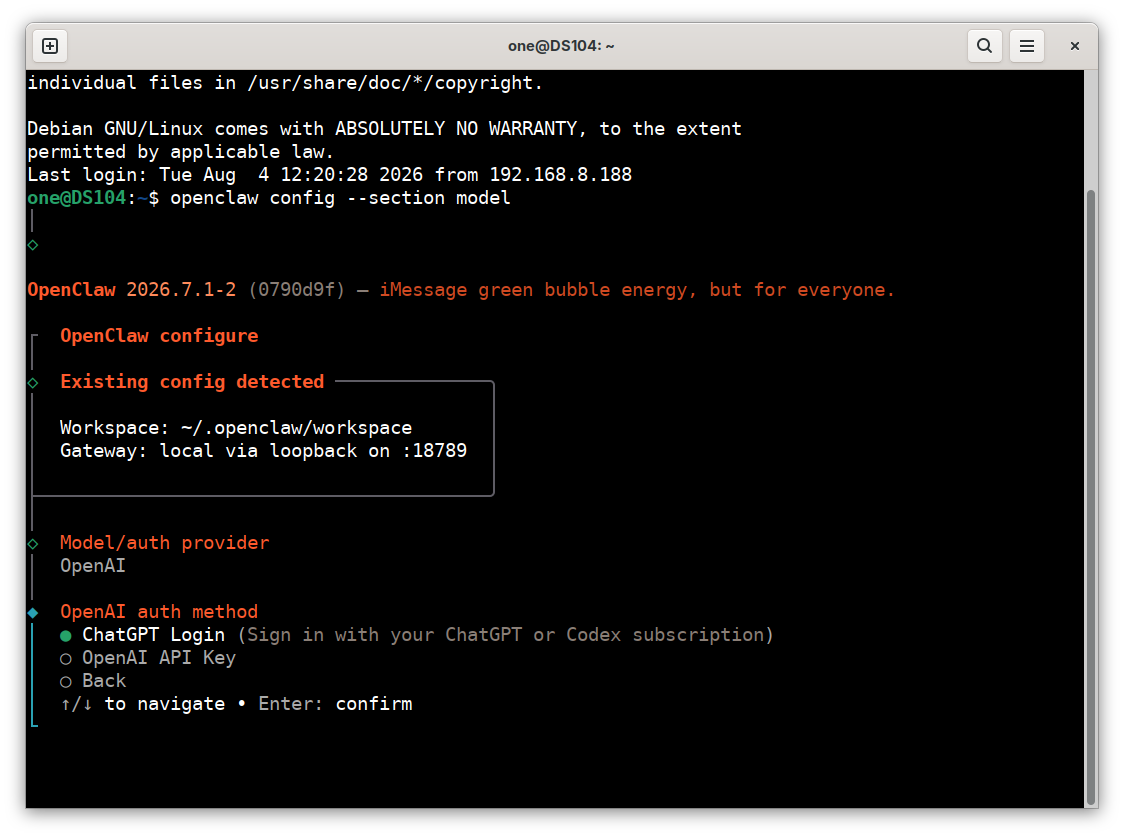Screen dimensions: 1124x837
Task: Click the OpenAI auth method heading
Action: 159,611
